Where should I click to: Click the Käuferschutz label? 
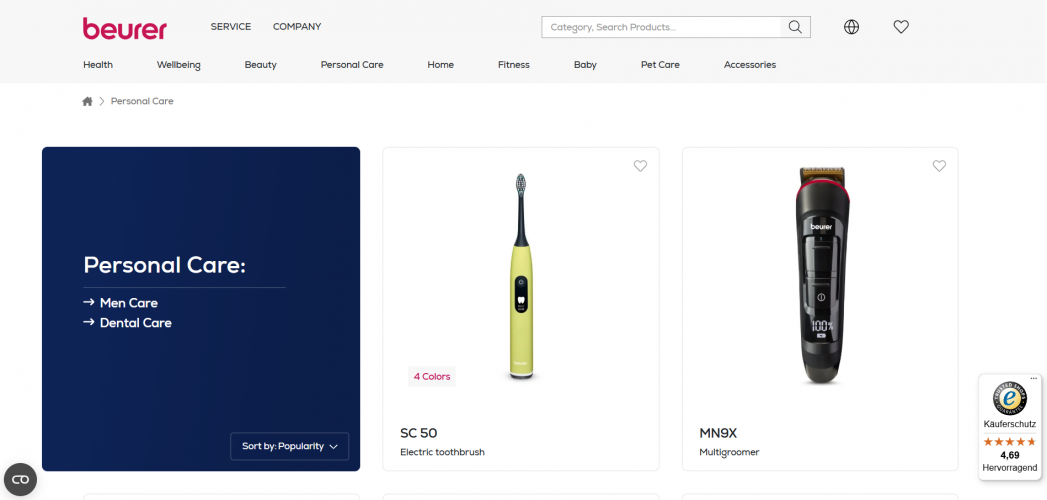pos(1010,424)
